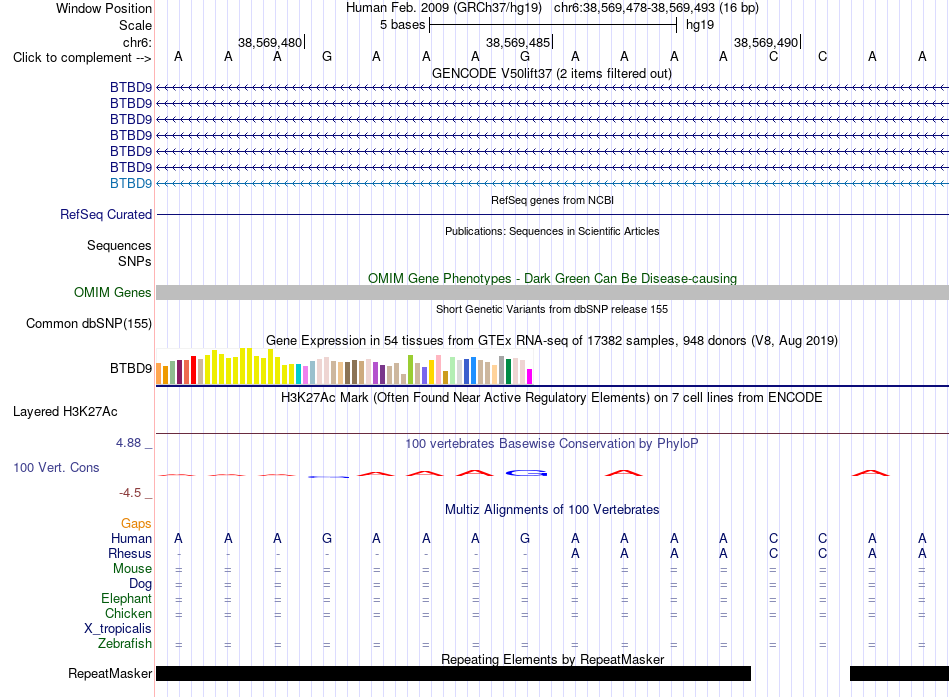950x697 pixels.
Task: Click the Gaps row label
Action: 136,524
